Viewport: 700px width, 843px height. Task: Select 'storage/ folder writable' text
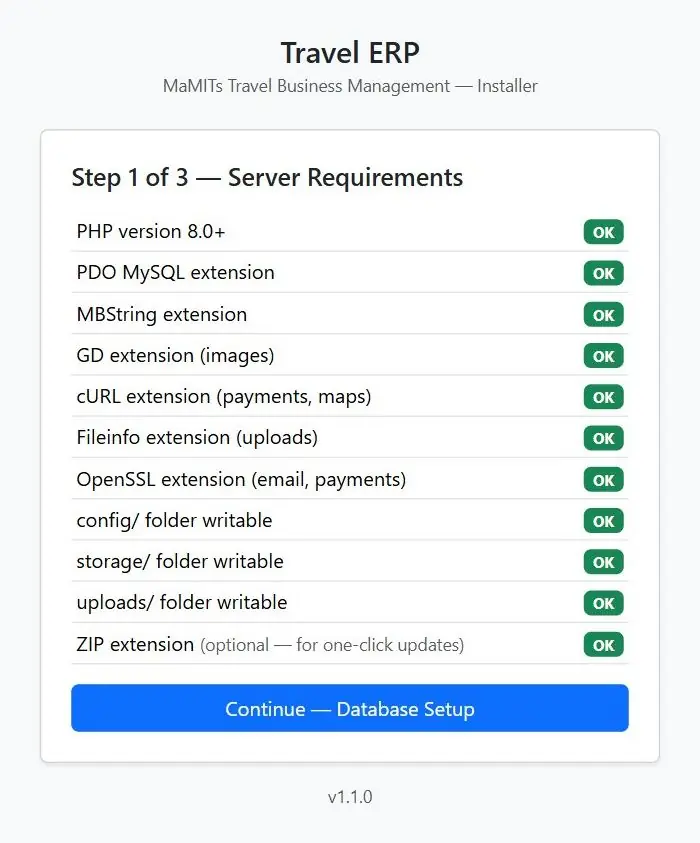pos(180,562)
